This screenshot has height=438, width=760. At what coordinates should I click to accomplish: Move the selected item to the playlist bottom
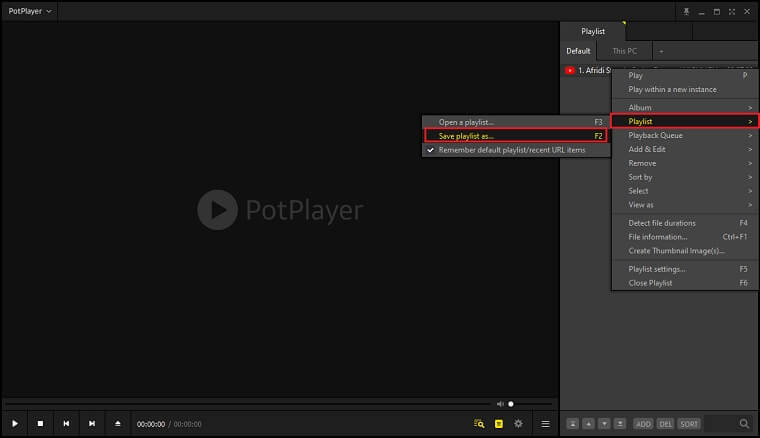pyautogui.click(x=620, y=424)
